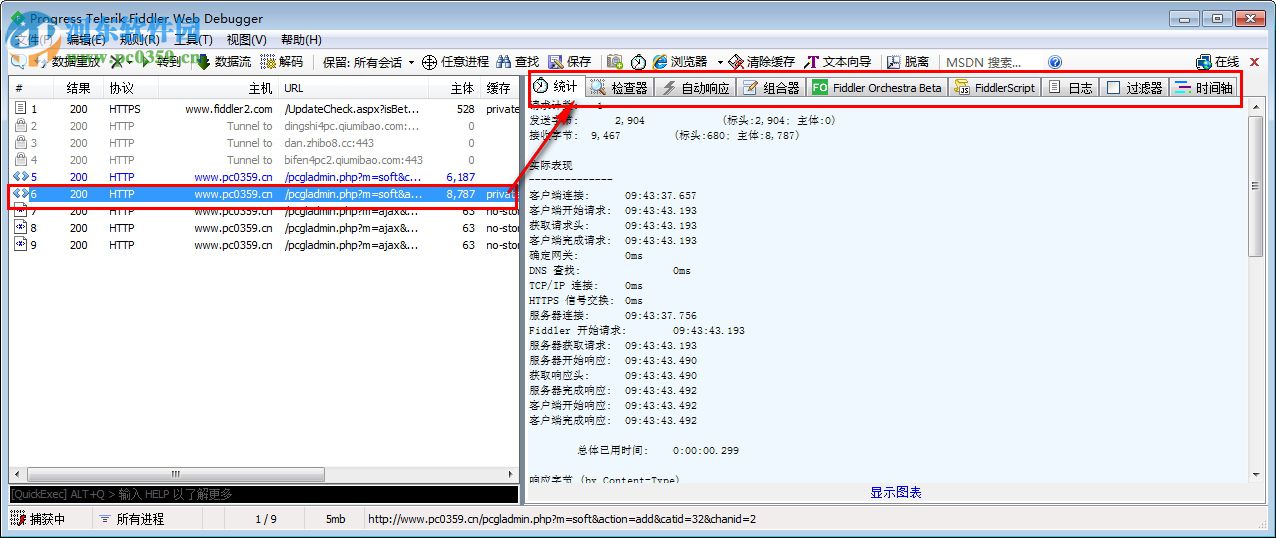This screenshot has width=1276, height=538.
Task: Click 查找 (Find) binoculars button
Action: click(x=517, y=62)
